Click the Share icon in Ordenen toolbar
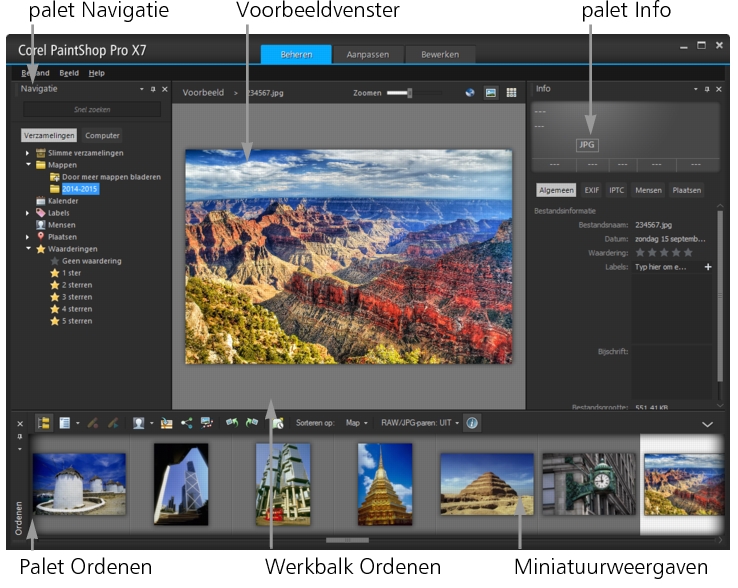Viewport: 738px width, 588px height. click(x=186, y=423)
